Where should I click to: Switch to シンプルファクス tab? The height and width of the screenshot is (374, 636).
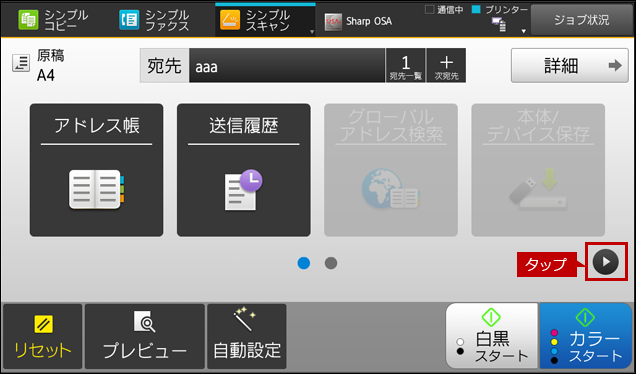[x=155, y=20]
